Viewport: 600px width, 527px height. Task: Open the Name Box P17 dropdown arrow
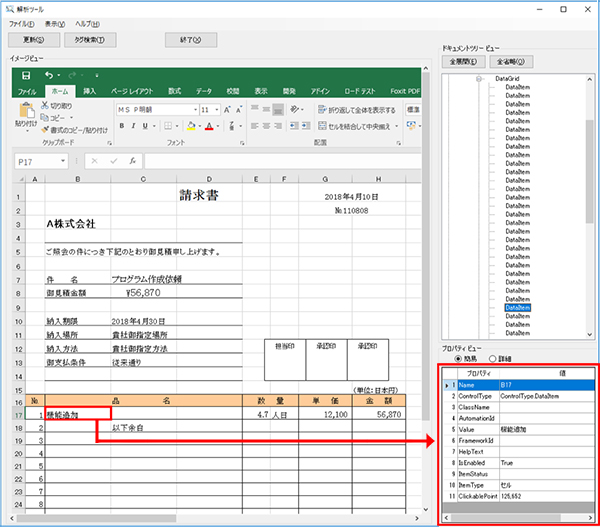coord(63,161)
